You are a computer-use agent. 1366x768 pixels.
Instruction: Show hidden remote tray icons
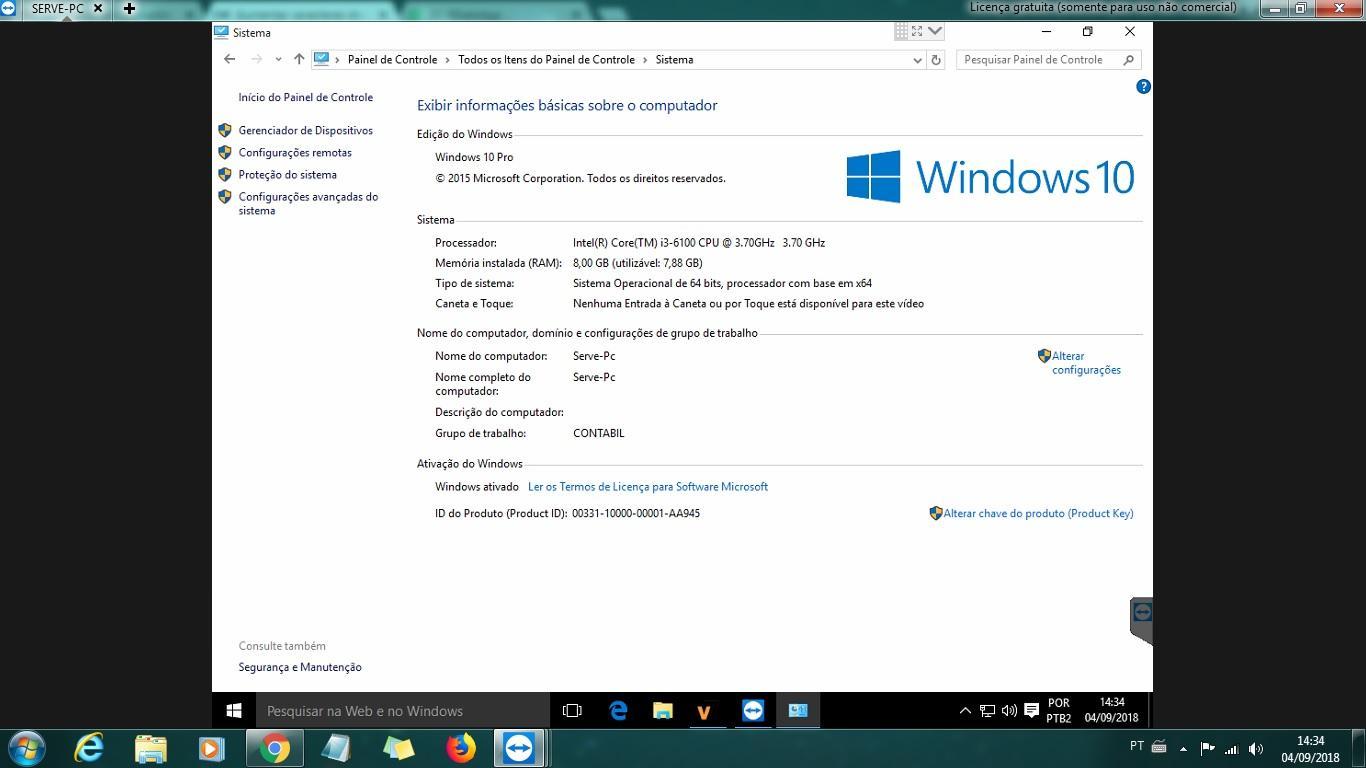pyautogui.click(x=965, y=711)
